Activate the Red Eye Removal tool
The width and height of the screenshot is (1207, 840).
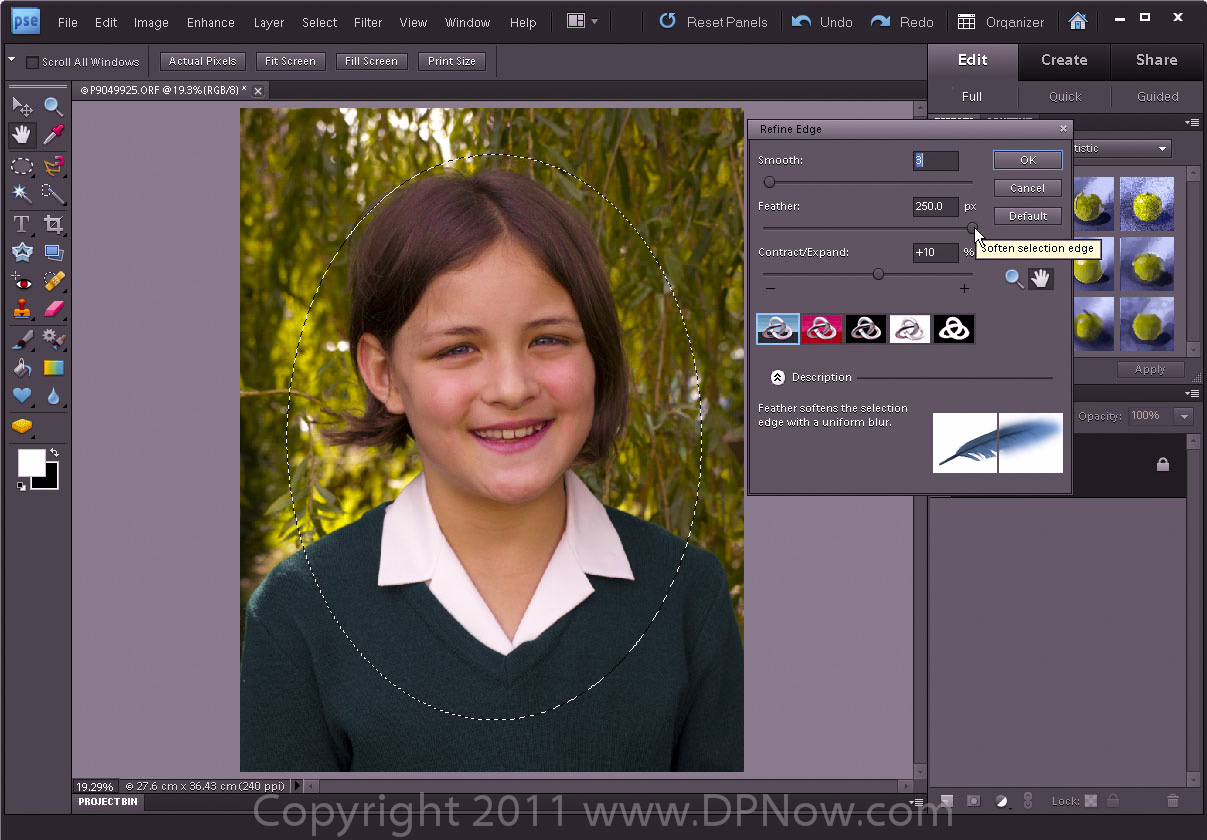click(x=21, y=281)
